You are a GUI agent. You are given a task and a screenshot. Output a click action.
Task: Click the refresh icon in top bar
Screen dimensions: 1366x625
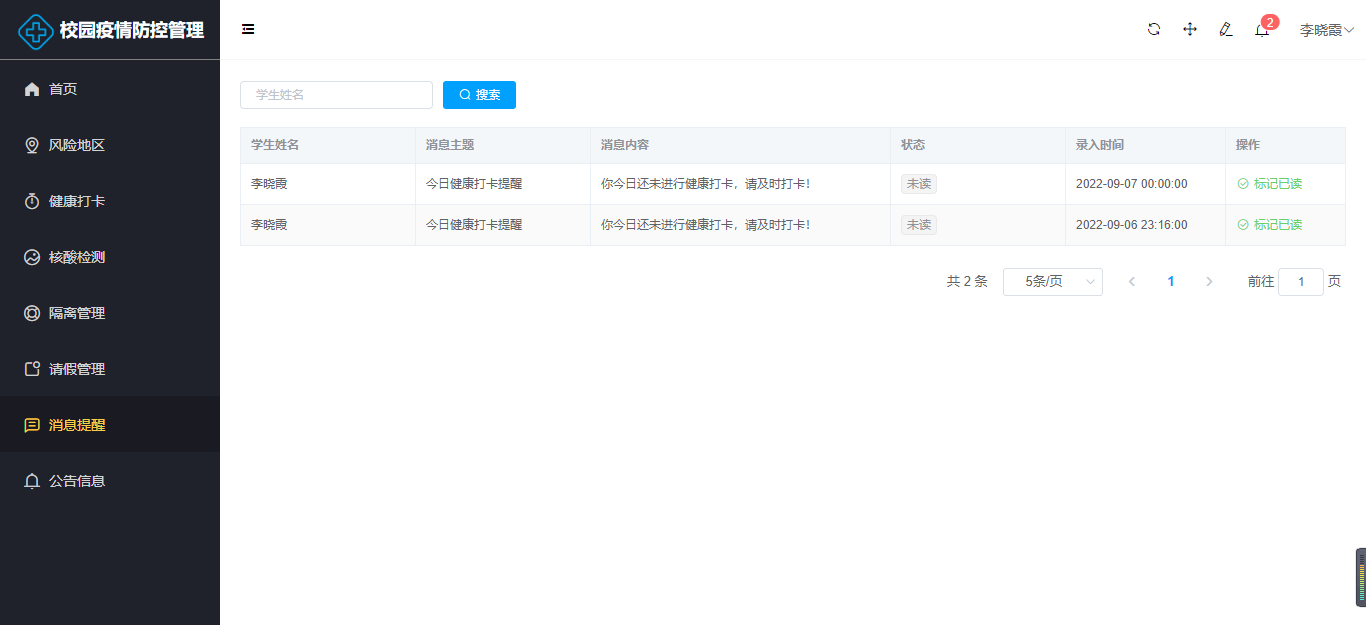click(x=1154, y=29)
